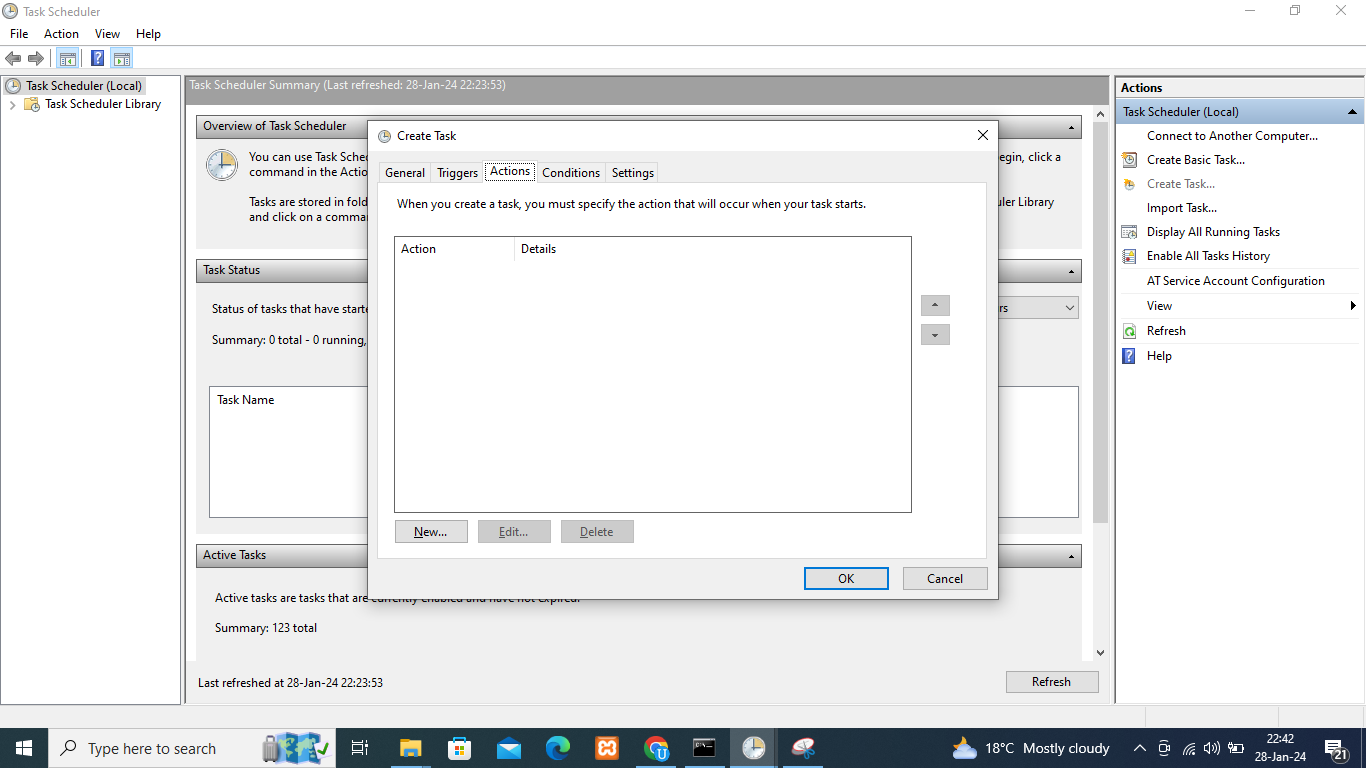Click Help in the Actions pane
The width and height of the screenshot is (1366, 768).
click(1159, 356)
